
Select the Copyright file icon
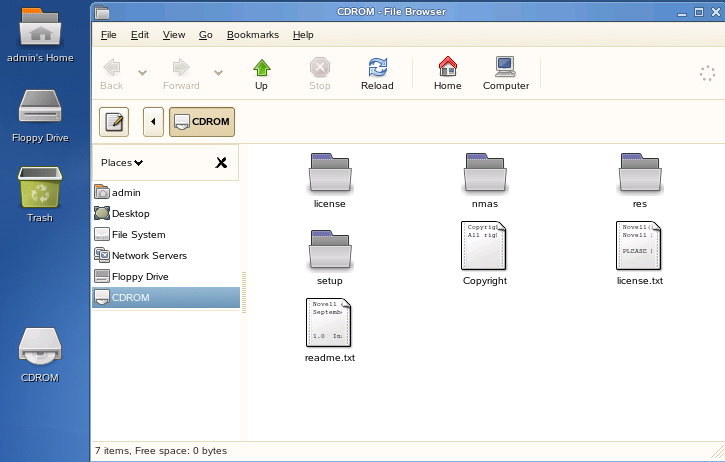484,246
